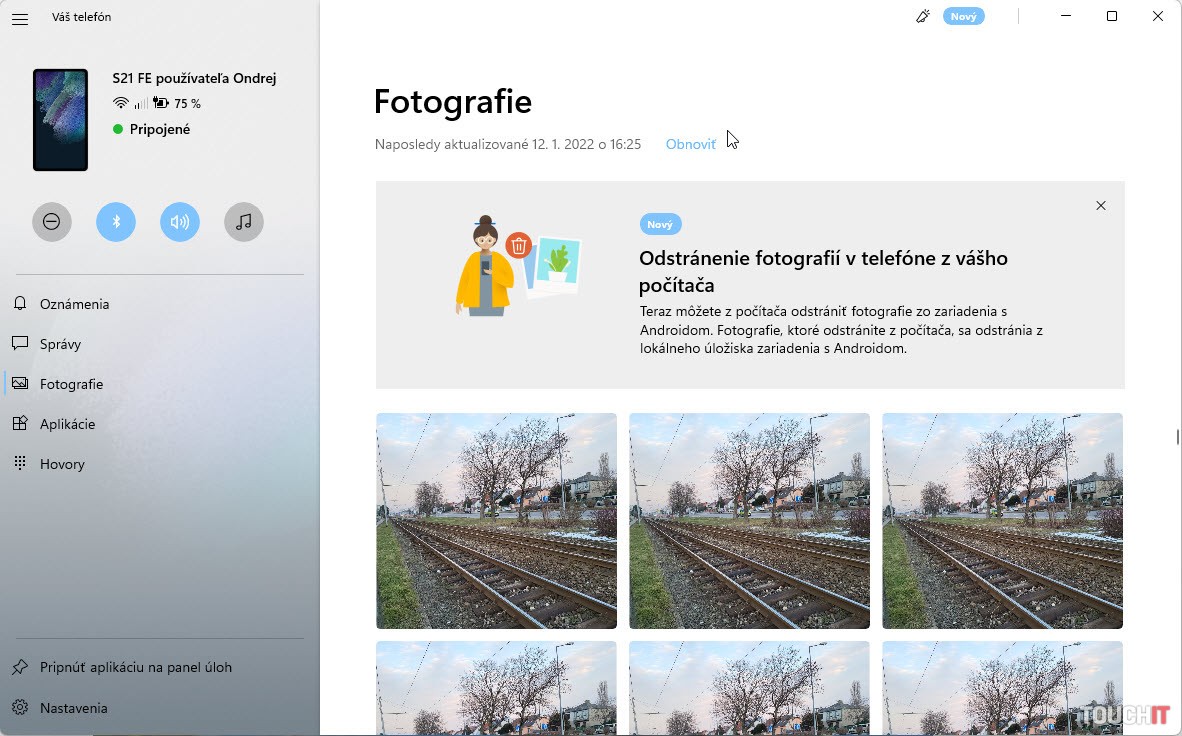This screenshot has height=736, width=1182.
Task: Open the first railway photo thumbnail
Action: 496,520
